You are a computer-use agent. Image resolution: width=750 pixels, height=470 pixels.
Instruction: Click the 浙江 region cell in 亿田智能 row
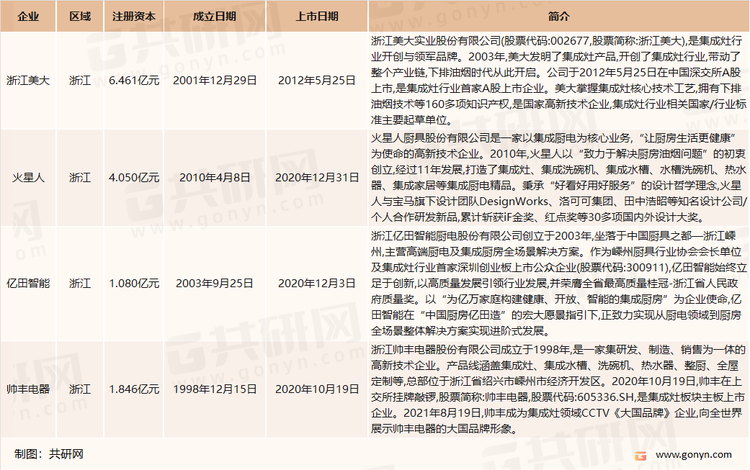tap(80, 283)
